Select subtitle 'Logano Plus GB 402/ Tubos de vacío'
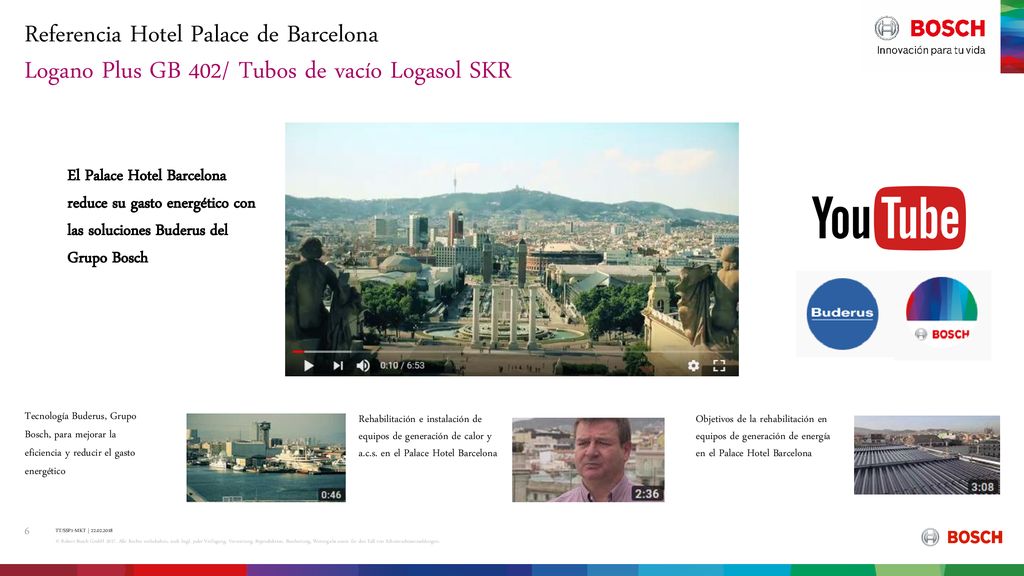This screenshot has height=576, width=1024. (x=268, y=71)
